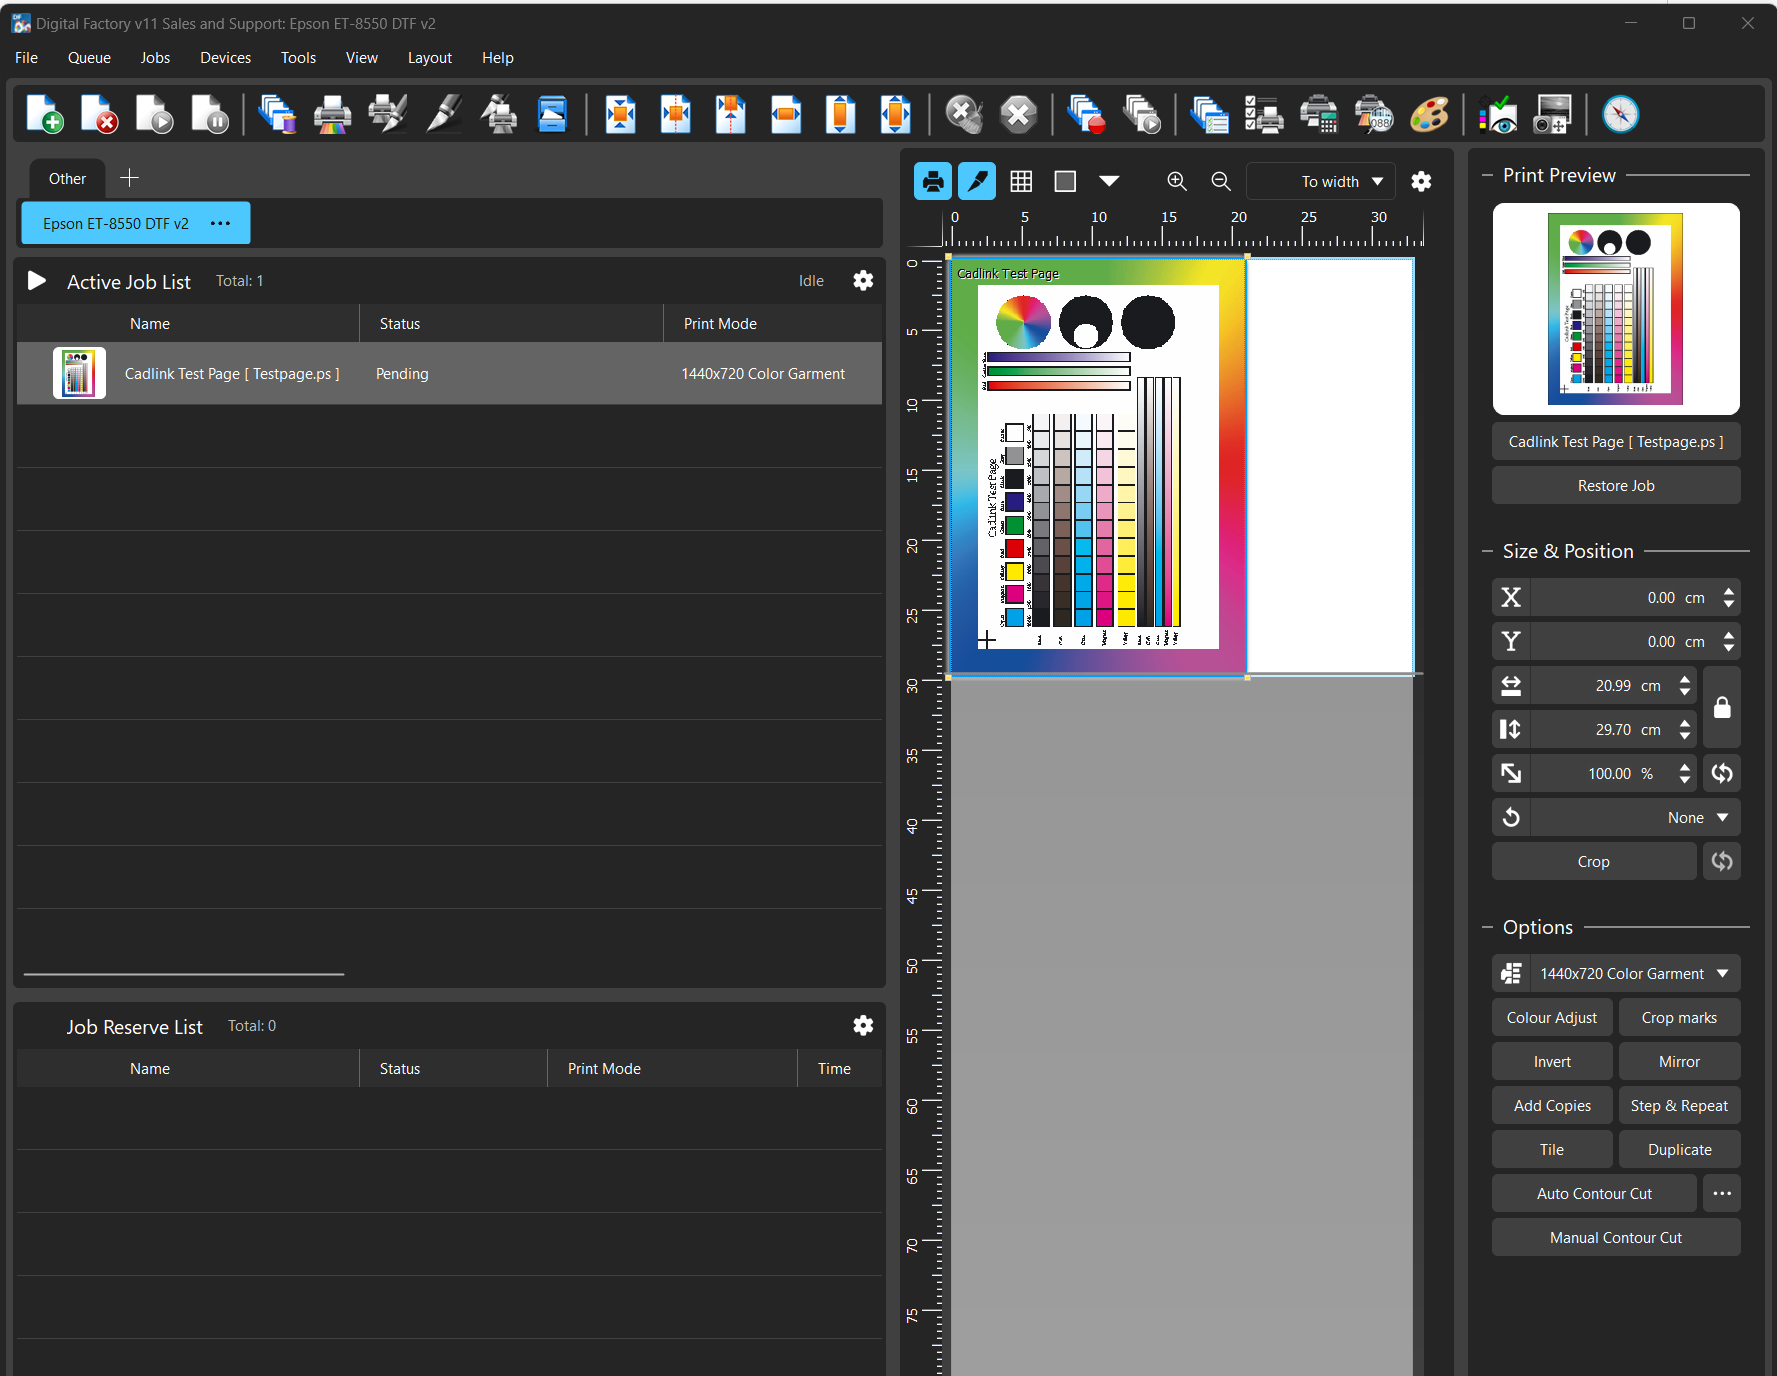Image resolution: width=1777 pixels, height=1376 pixels.
Task: Toggle Mirror option
Action: pos(1679,1061)
